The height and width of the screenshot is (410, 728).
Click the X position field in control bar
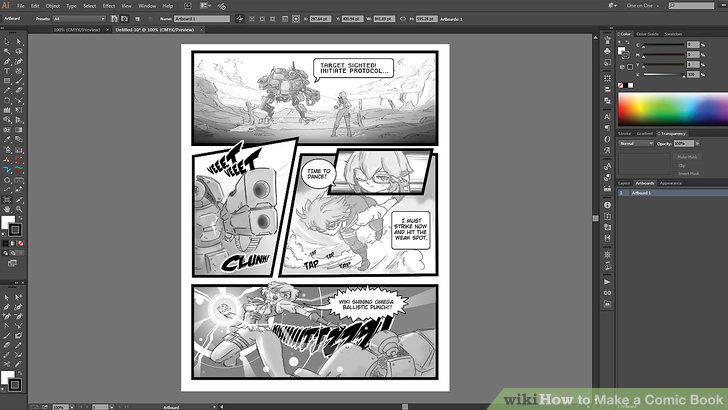pyautogui.click(x=320, y=19)
